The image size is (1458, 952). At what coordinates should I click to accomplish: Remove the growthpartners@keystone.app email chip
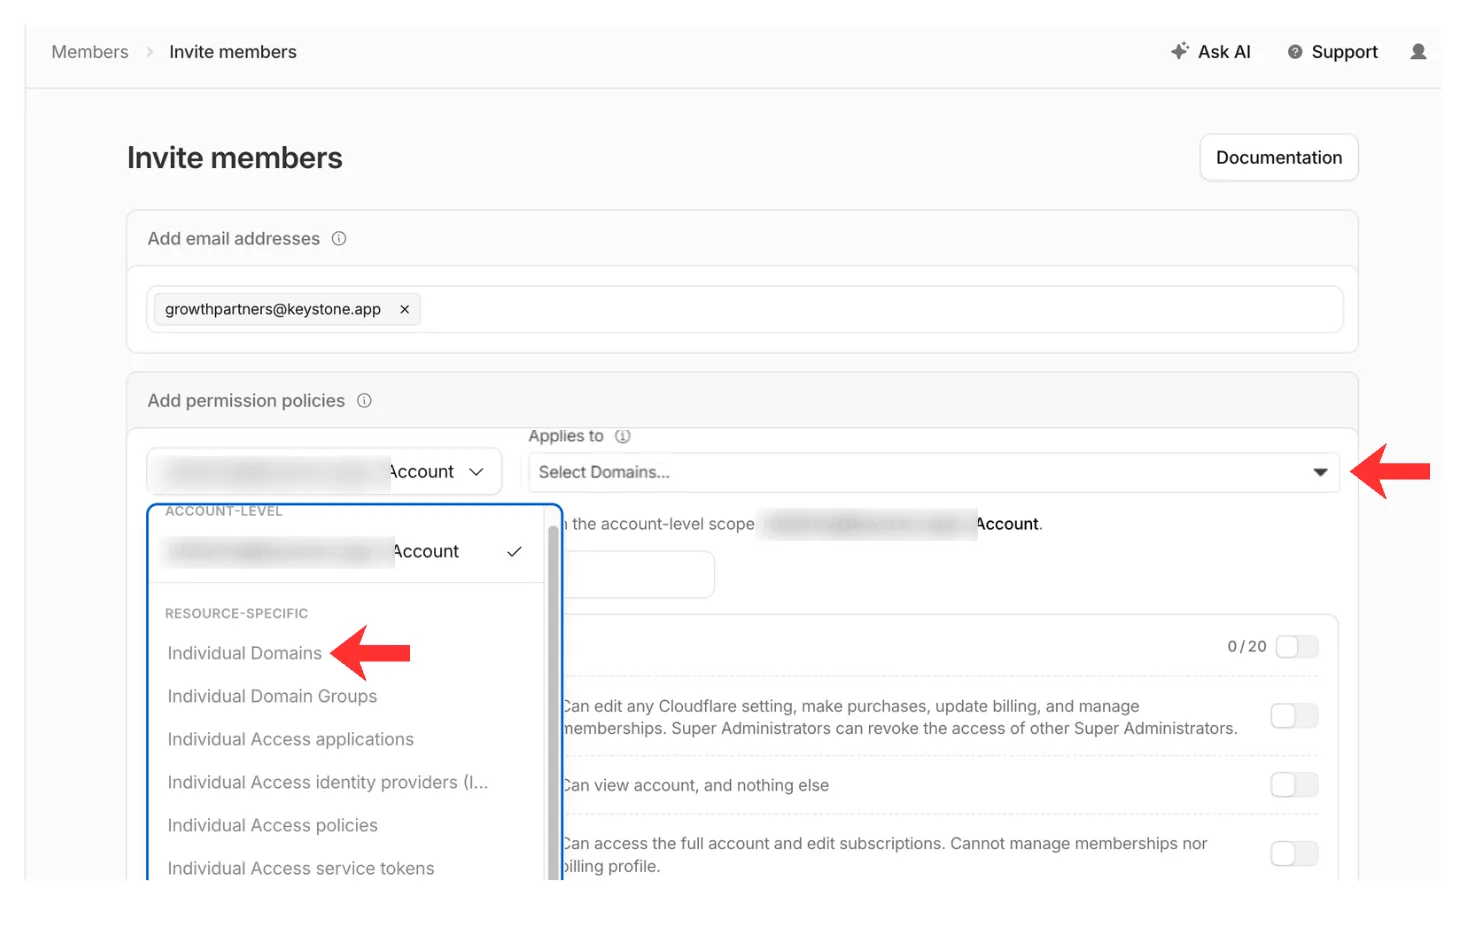(405, 310)
